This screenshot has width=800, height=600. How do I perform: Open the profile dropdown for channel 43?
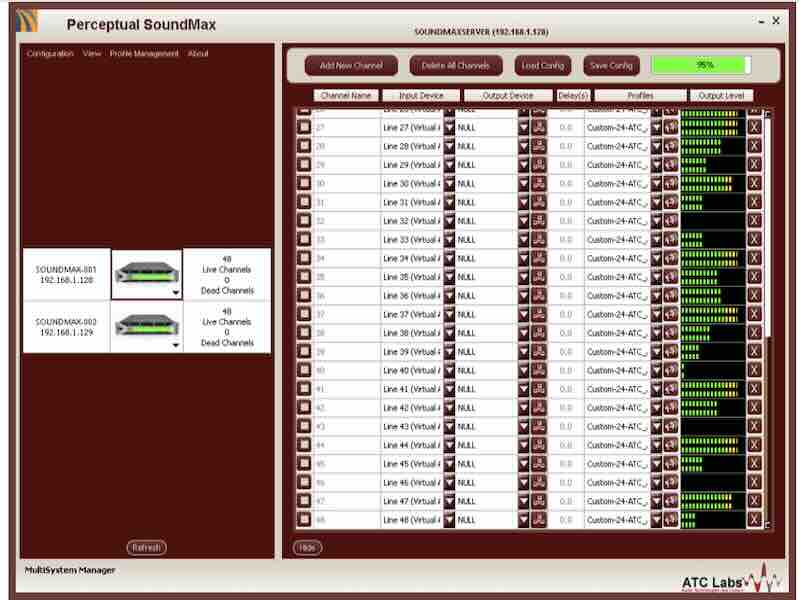point(656,427)
